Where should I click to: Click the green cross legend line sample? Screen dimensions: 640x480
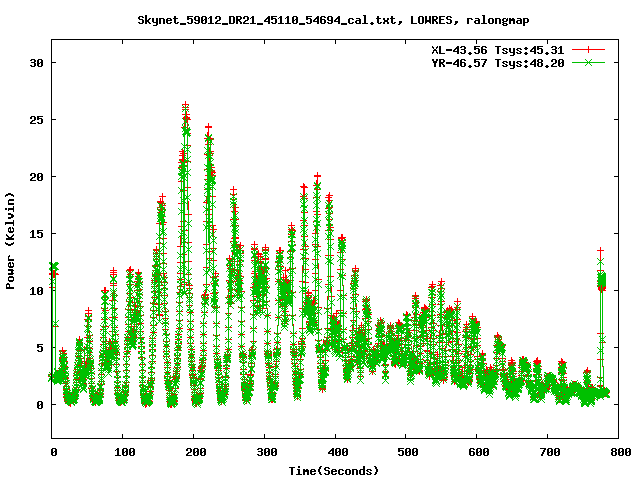[588, 62]
